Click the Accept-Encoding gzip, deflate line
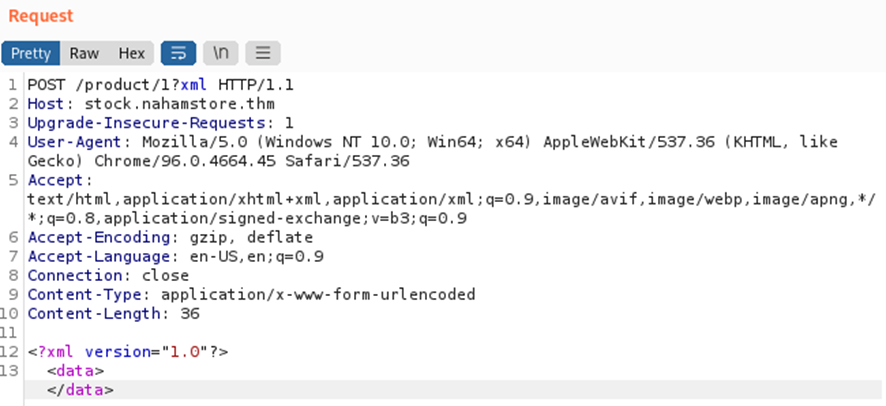The height and width of the screenshot is (406, 886). pos(170,237)
